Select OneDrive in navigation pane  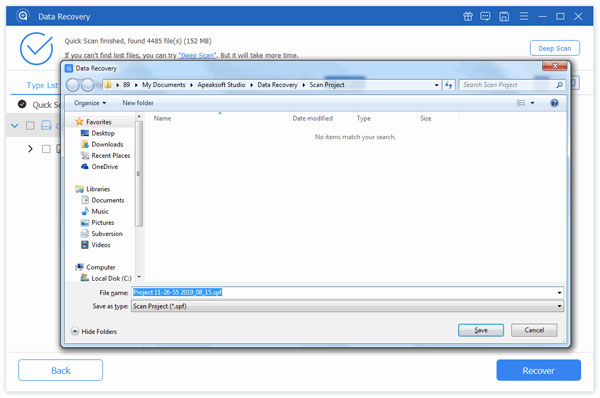pyautogui.click(x=104, y=166)
